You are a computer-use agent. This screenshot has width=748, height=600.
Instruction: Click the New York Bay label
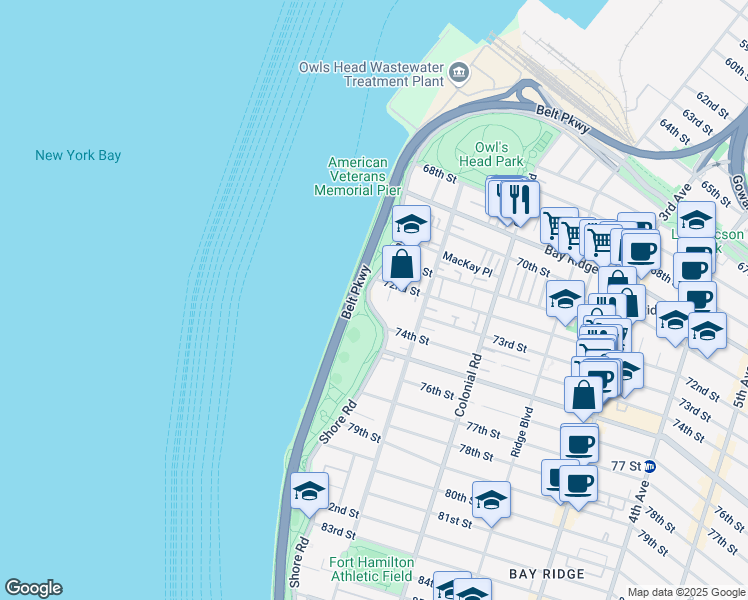pyautogui.click(x=78, y=155)
